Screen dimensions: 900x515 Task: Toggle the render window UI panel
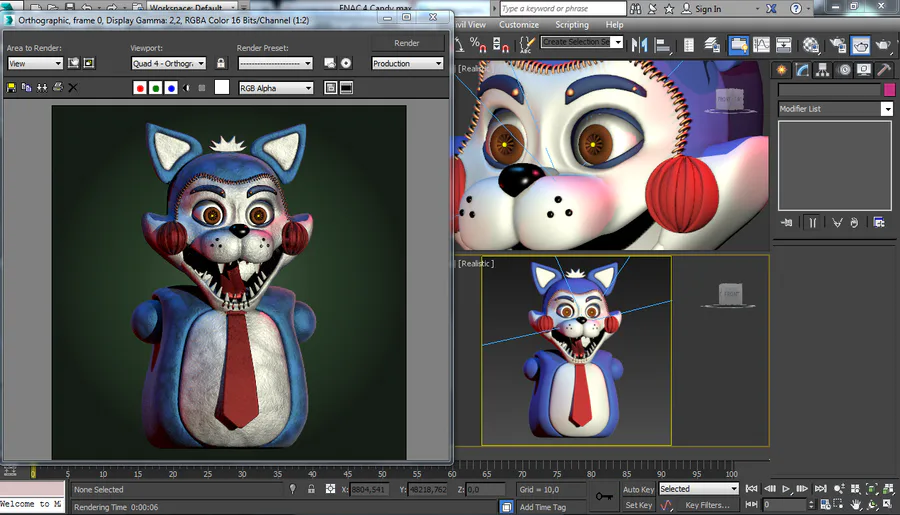coord(347,88)
